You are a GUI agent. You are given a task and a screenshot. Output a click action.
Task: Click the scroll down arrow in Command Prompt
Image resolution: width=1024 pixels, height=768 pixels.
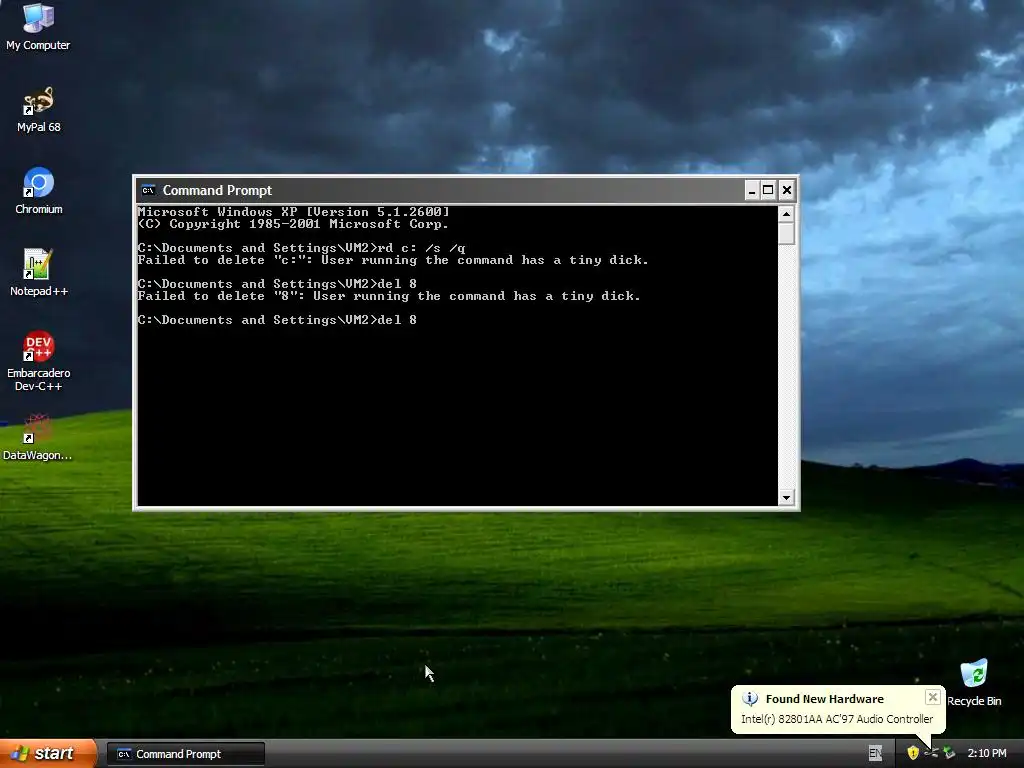point(786,498)
